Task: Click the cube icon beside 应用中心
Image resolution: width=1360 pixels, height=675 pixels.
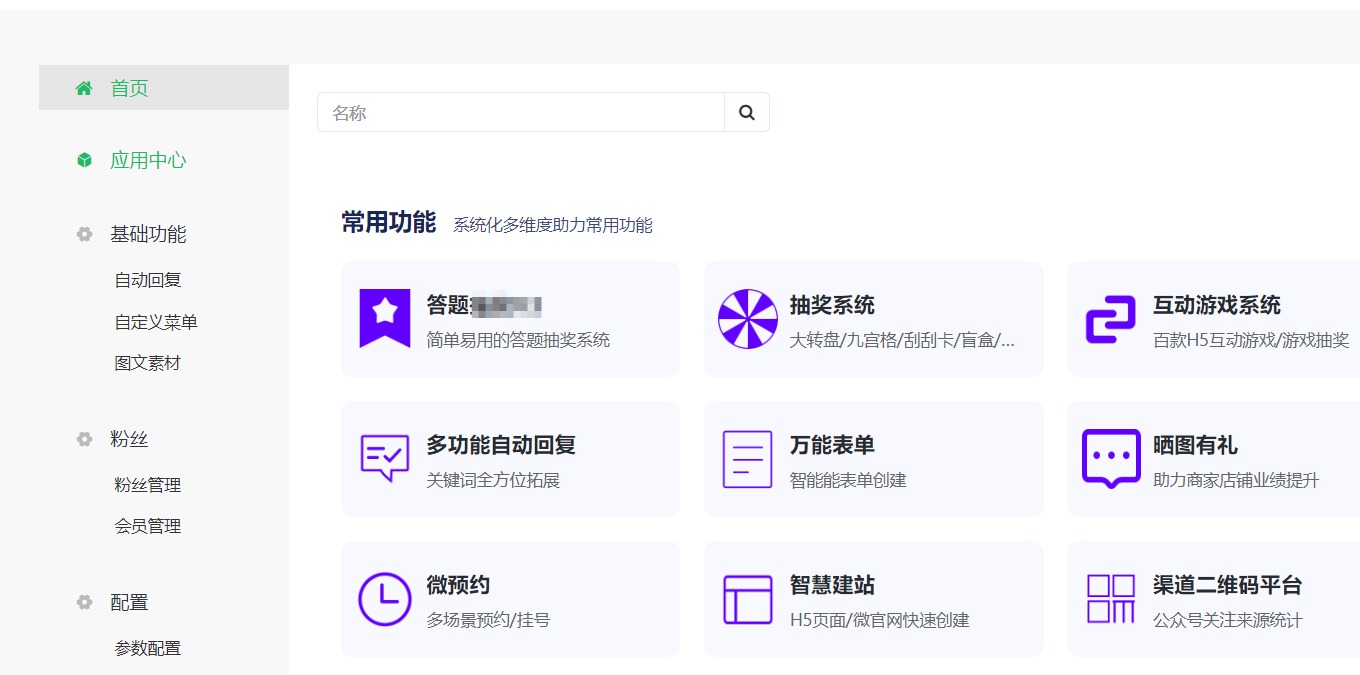Action: tap(84, 159)
